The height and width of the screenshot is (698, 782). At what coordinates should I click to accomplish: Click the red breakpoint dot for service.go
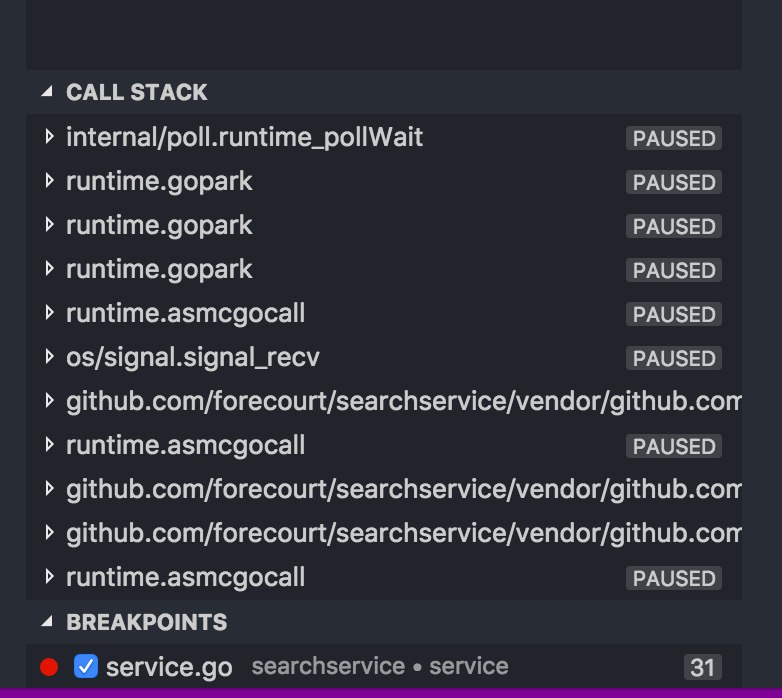click(x=49, y=667)
